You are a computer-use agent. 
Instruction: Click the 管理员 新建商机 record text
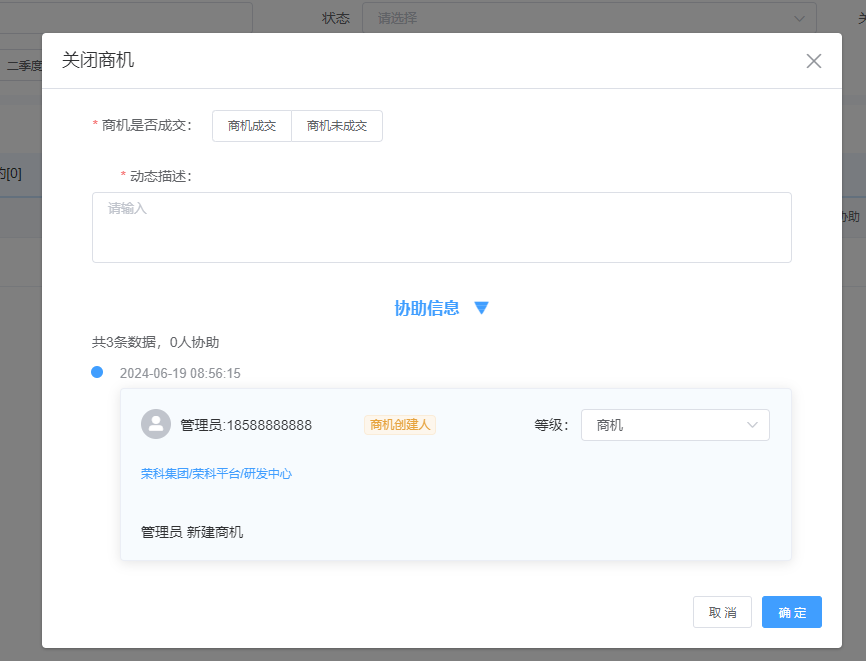tap(192, 532)
